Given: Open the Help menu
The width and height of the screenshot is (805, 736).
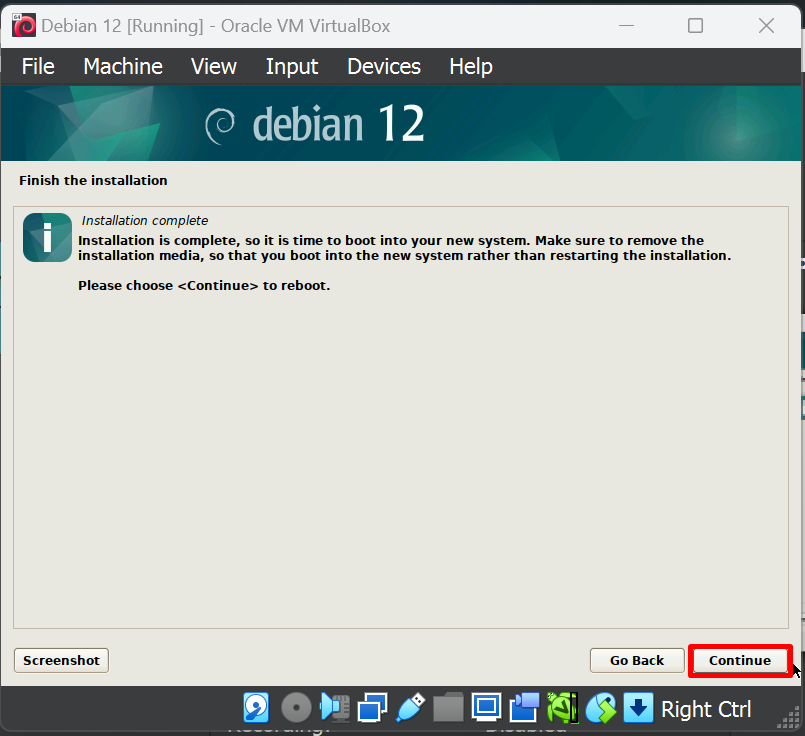Looking at the screenshot, I should pos(471,66).
